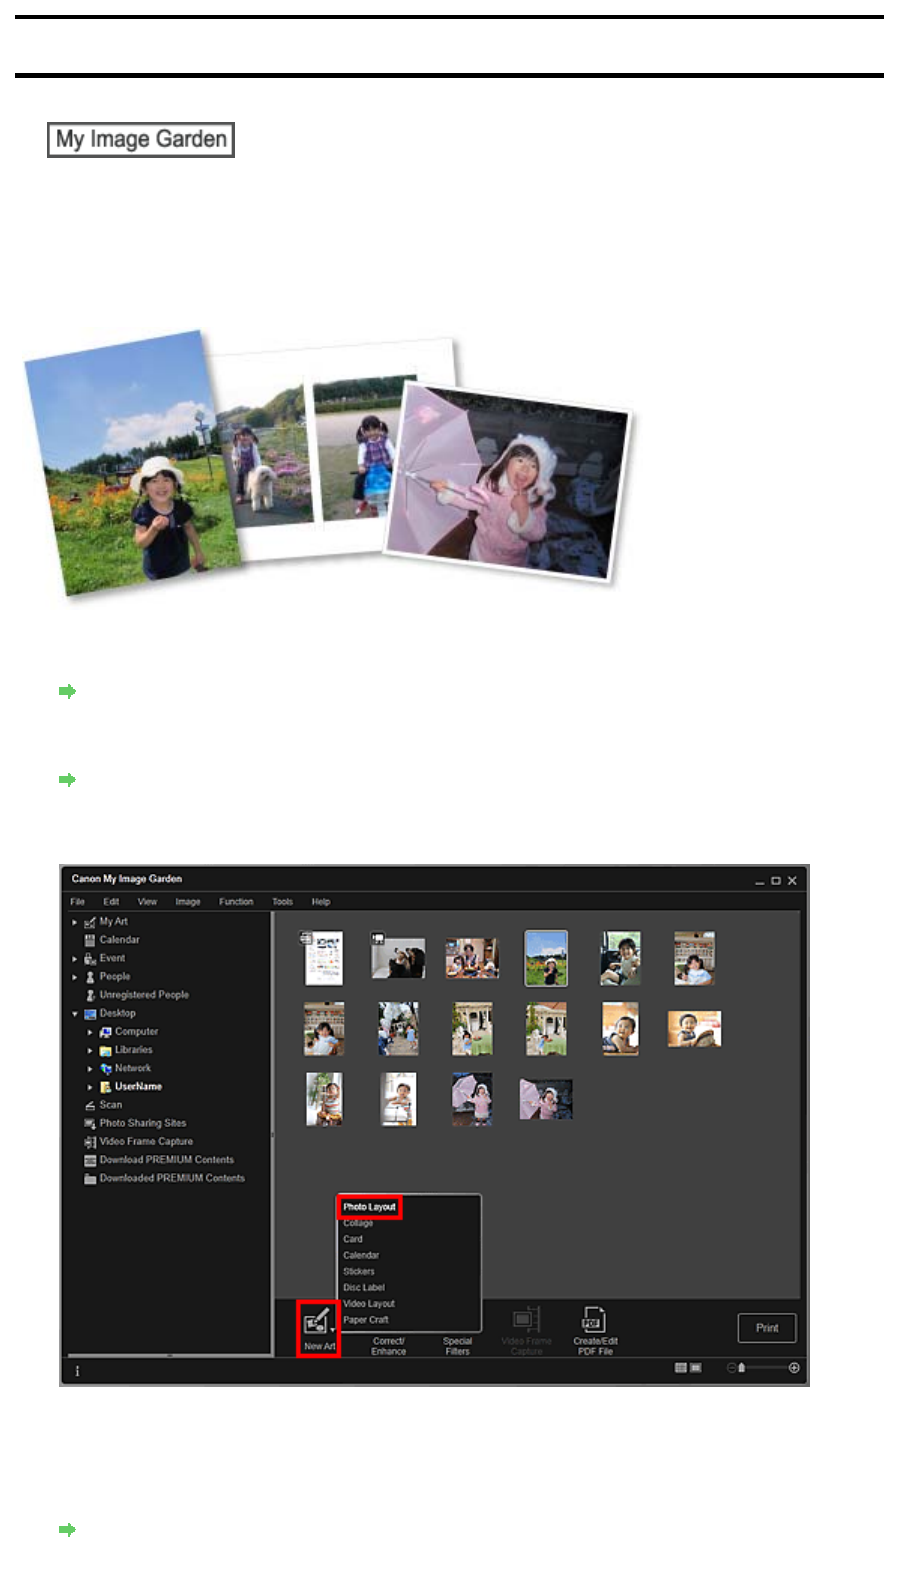Expand the My Art tree node arrow
The width and height of the screenshot is (899, 1570).
coord(75,922)
